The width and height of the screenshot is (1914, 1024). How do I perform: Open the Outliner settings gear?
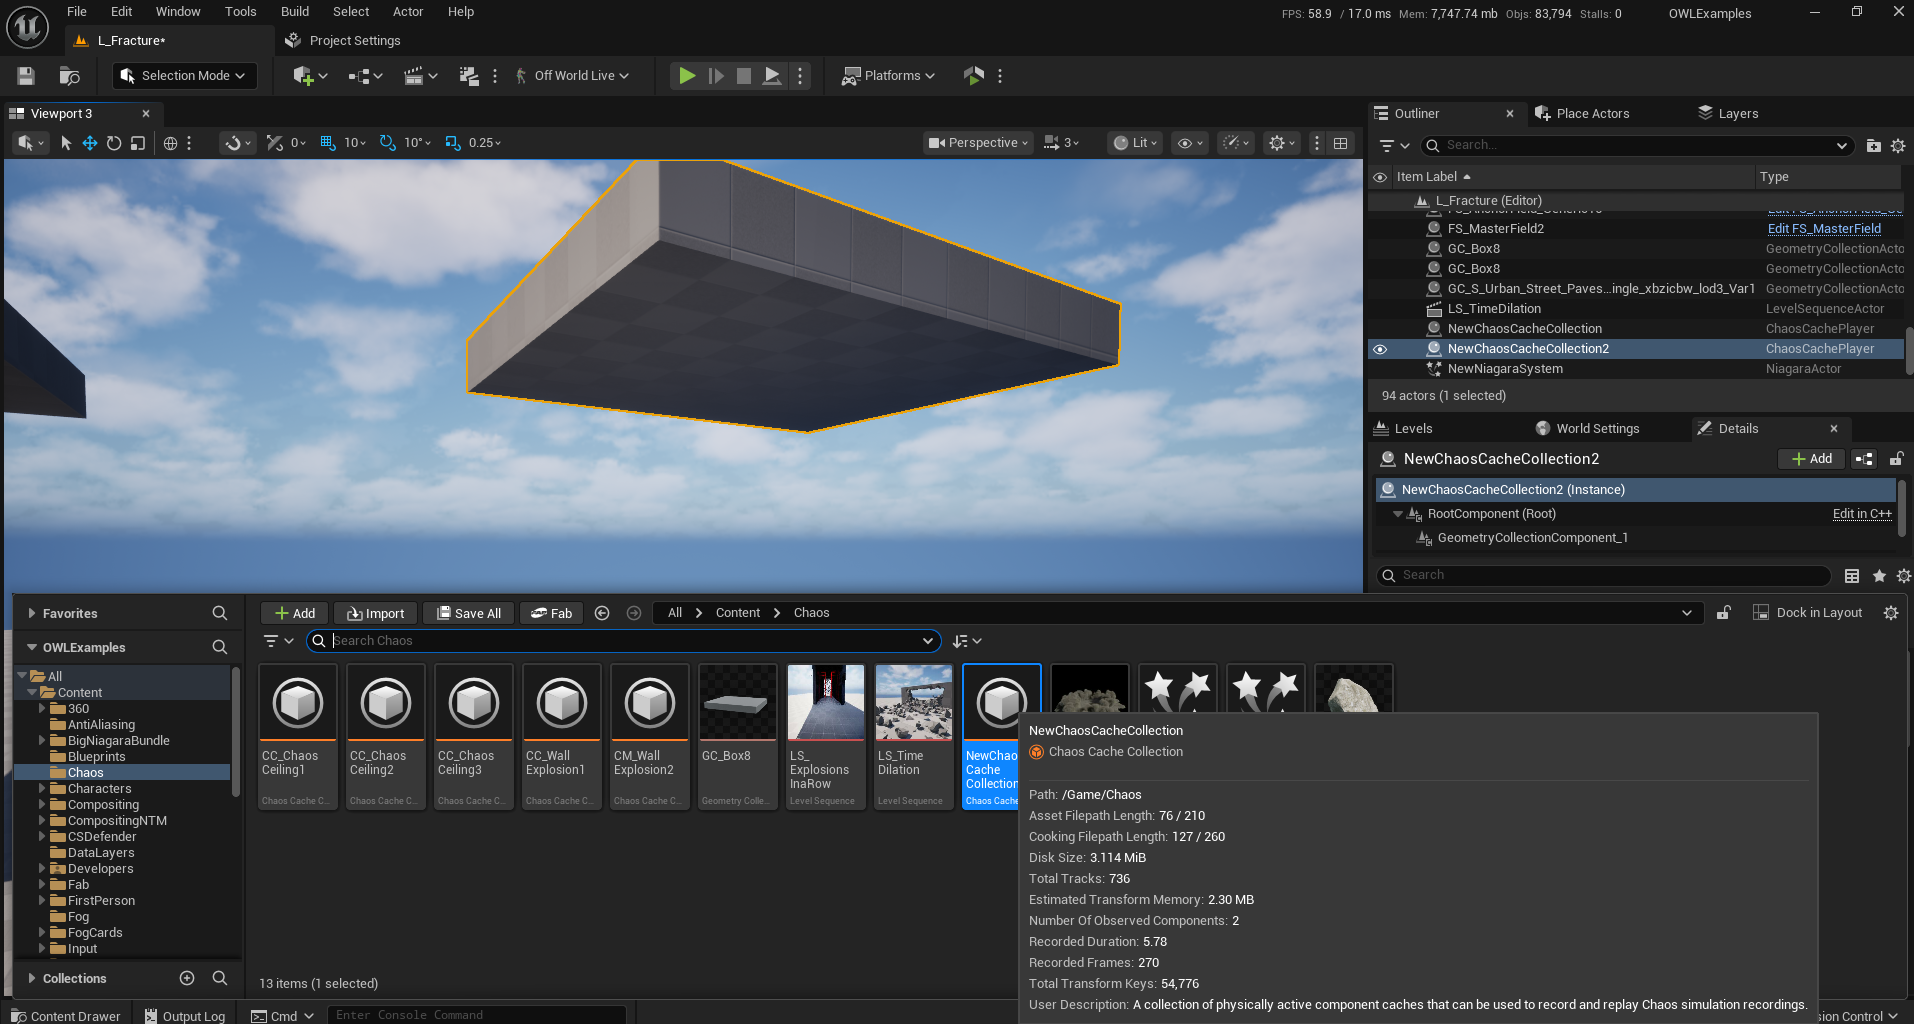pos(1898,146)
